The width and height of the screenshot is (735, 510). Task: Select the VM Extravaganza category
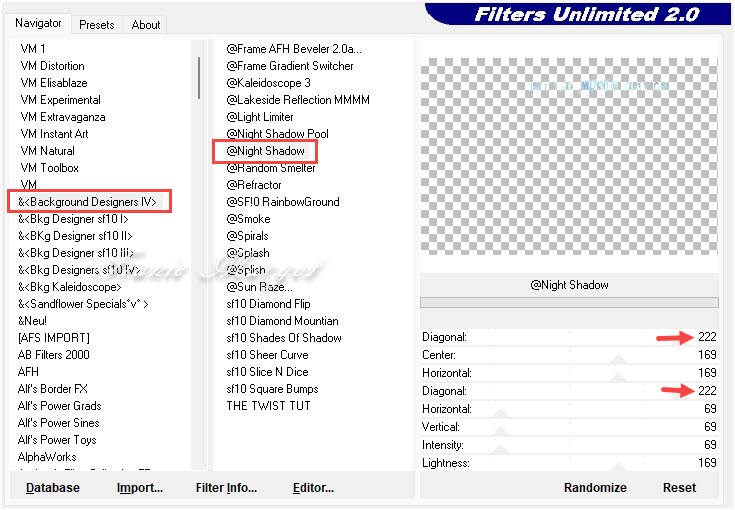[x=63, y=117]
